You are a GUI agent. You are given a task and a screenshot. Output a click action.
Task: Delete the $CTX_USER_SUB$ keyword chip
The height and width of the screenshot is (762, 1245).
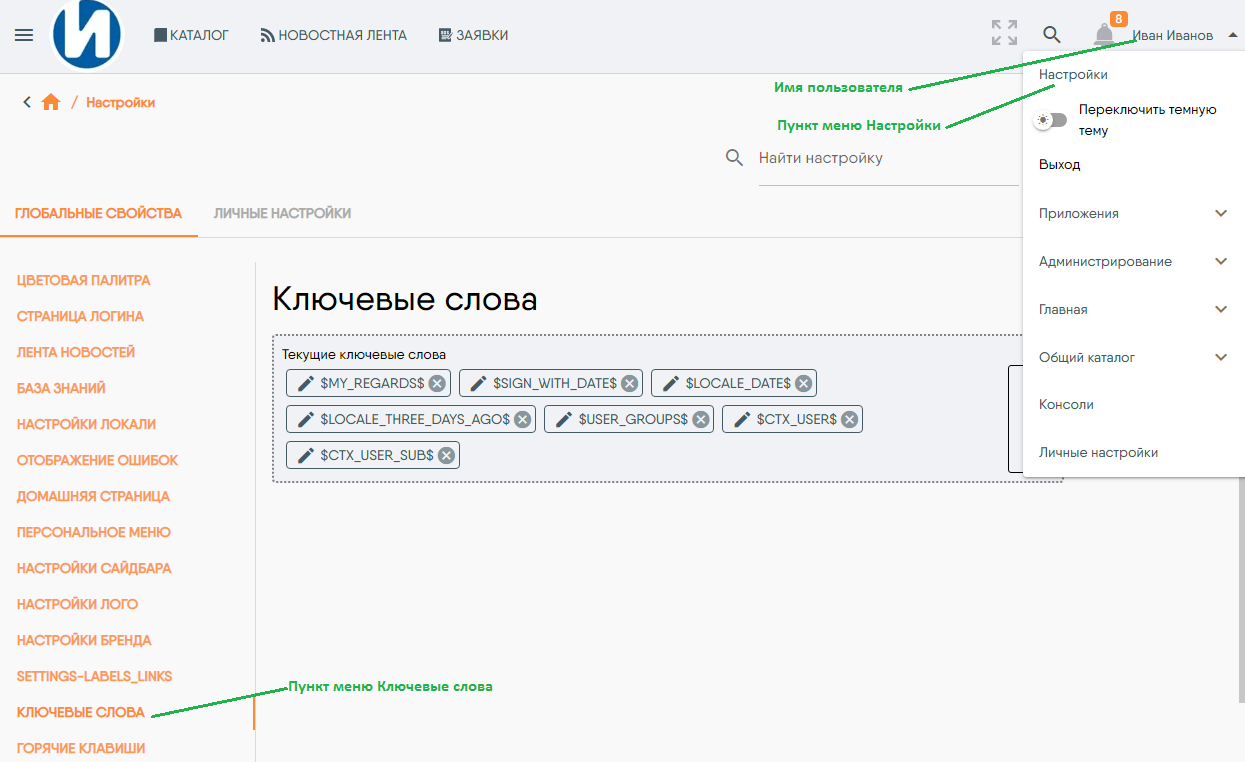447,455
